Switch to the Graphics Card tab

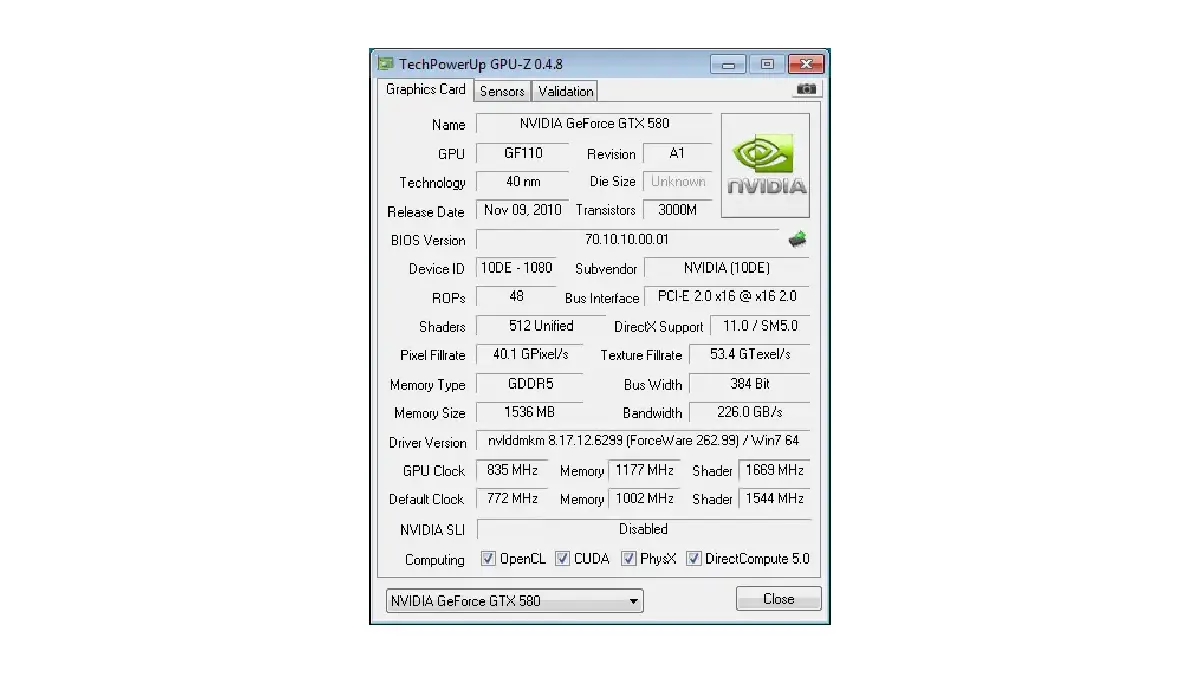point(425,89)
